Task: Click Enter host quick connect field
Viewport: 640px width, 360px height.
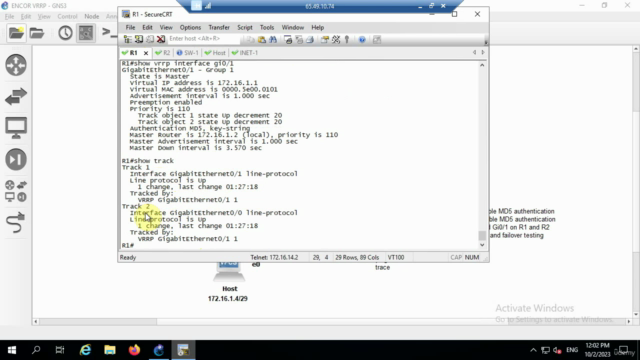Action: click(203, 38)
